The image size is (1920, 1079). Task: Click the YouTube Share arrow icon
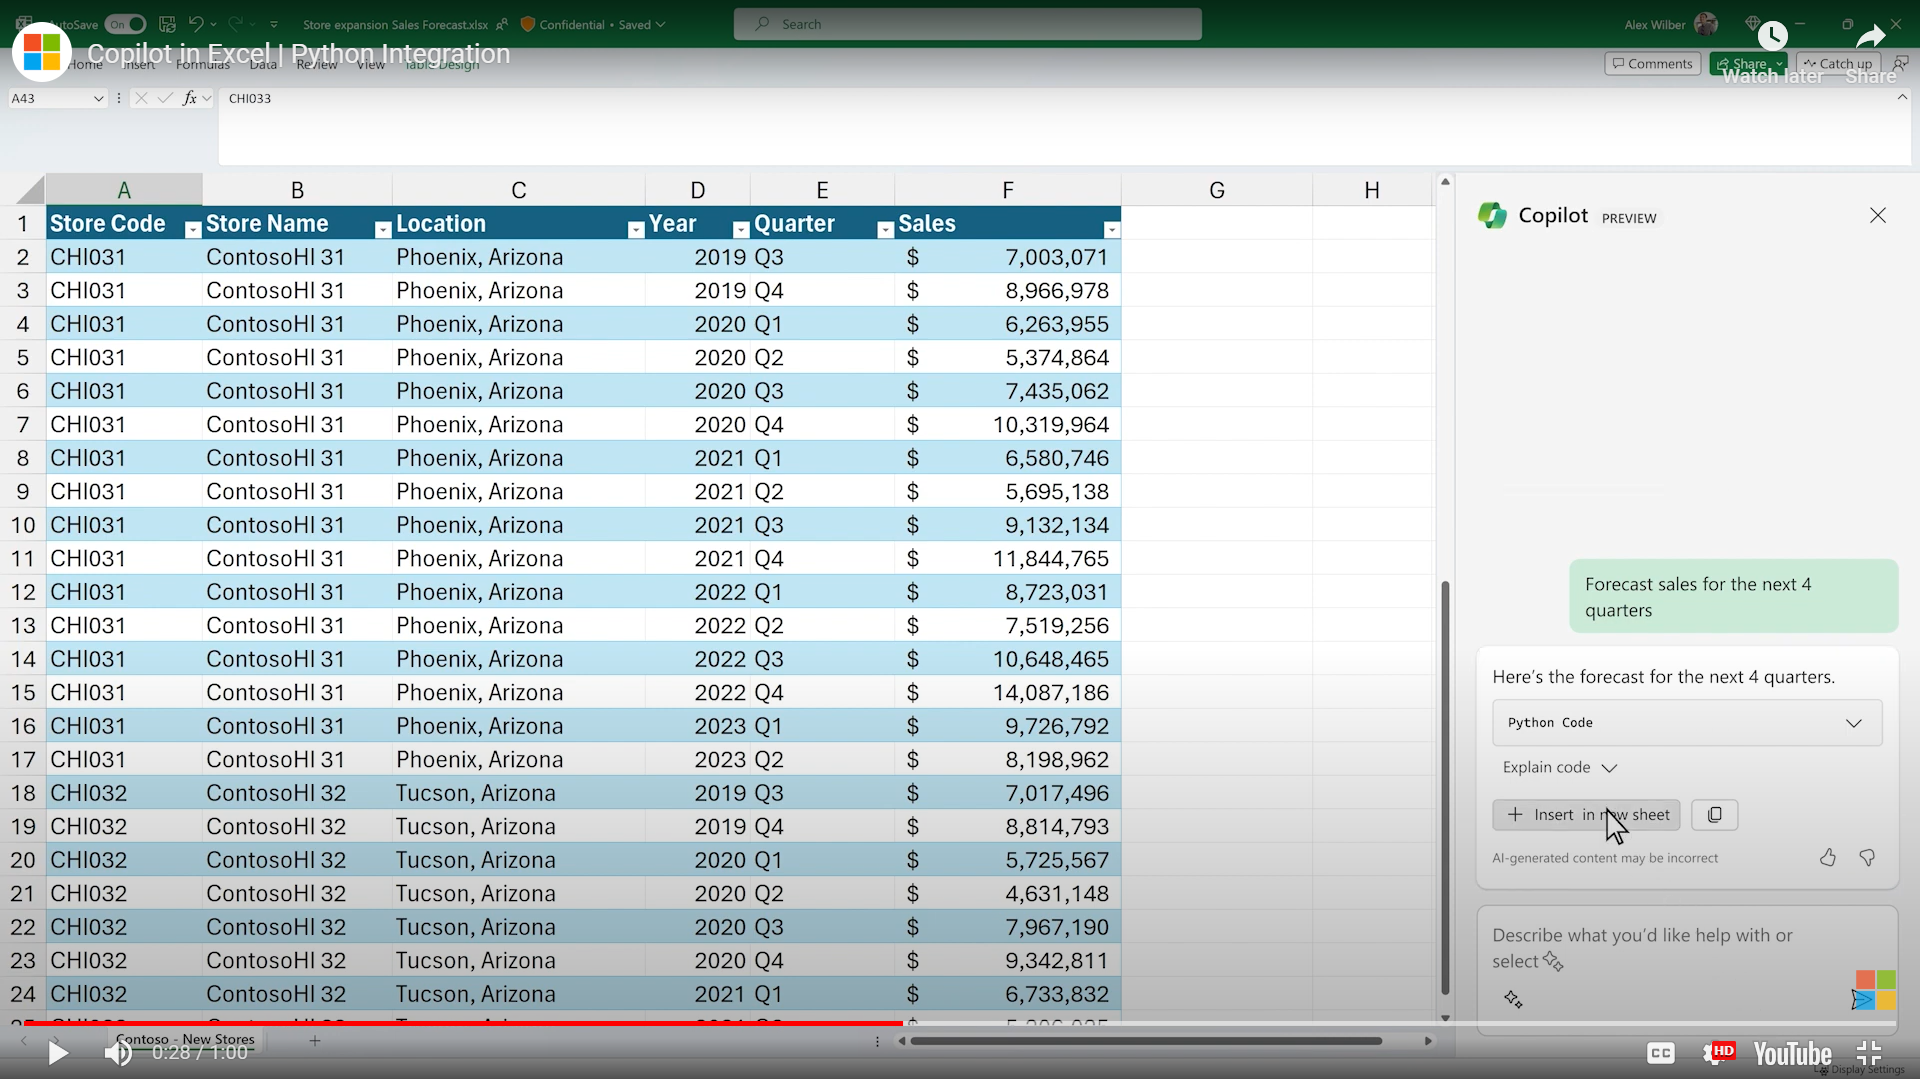click(x=1870, y=38)
